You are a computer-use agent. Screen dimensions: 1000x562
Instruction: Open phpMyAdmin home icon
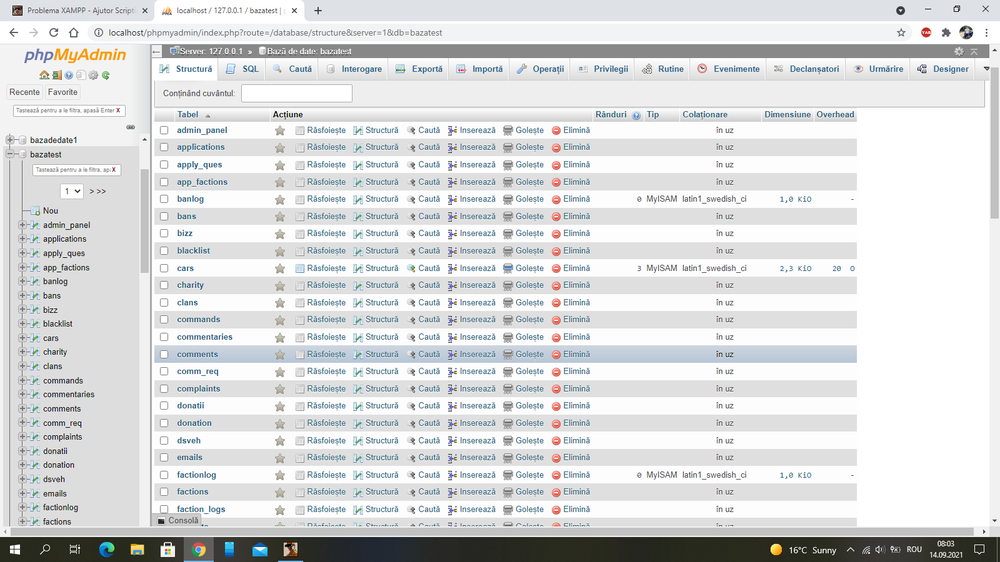[44, 75]
